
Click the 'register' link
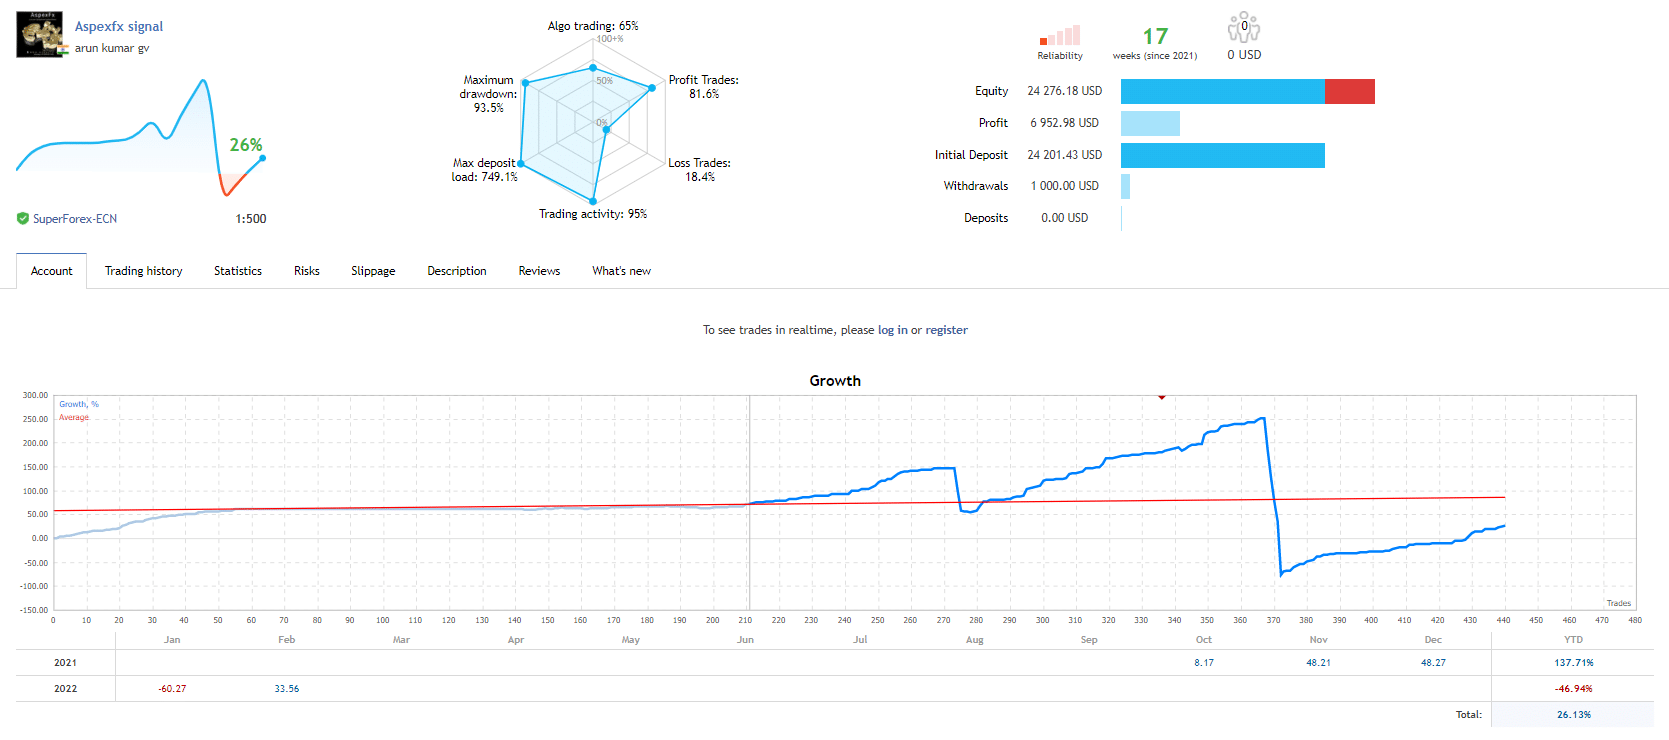point(946,330)
